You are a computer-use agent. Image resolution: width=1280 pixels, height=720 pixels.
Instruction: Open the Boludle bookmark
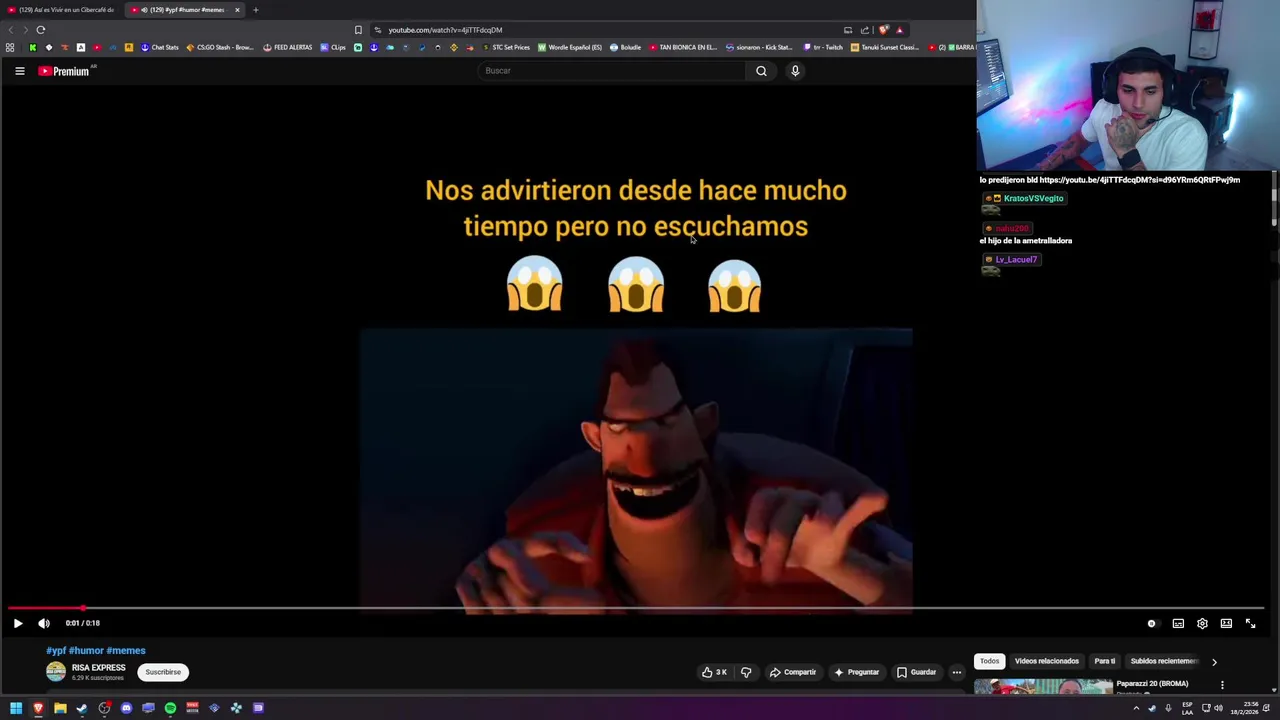coord(625,47)
